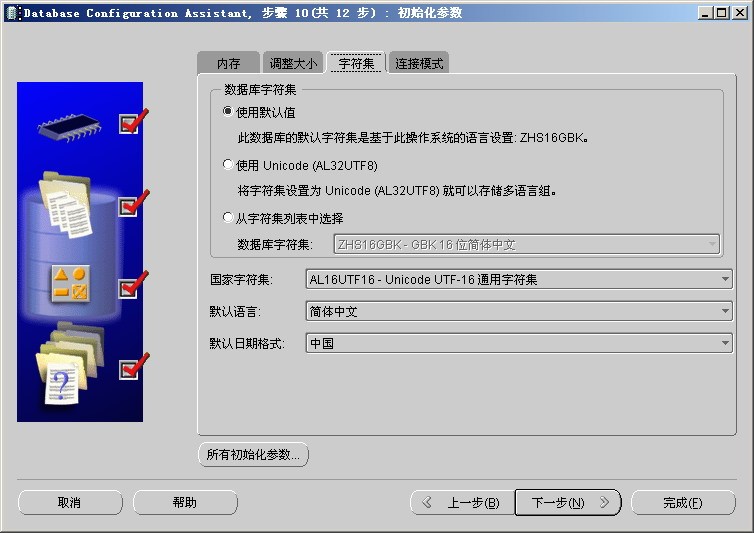Click 所有初始化参数... button
This screenshot has height=533, width=754.
click(253, 455)
